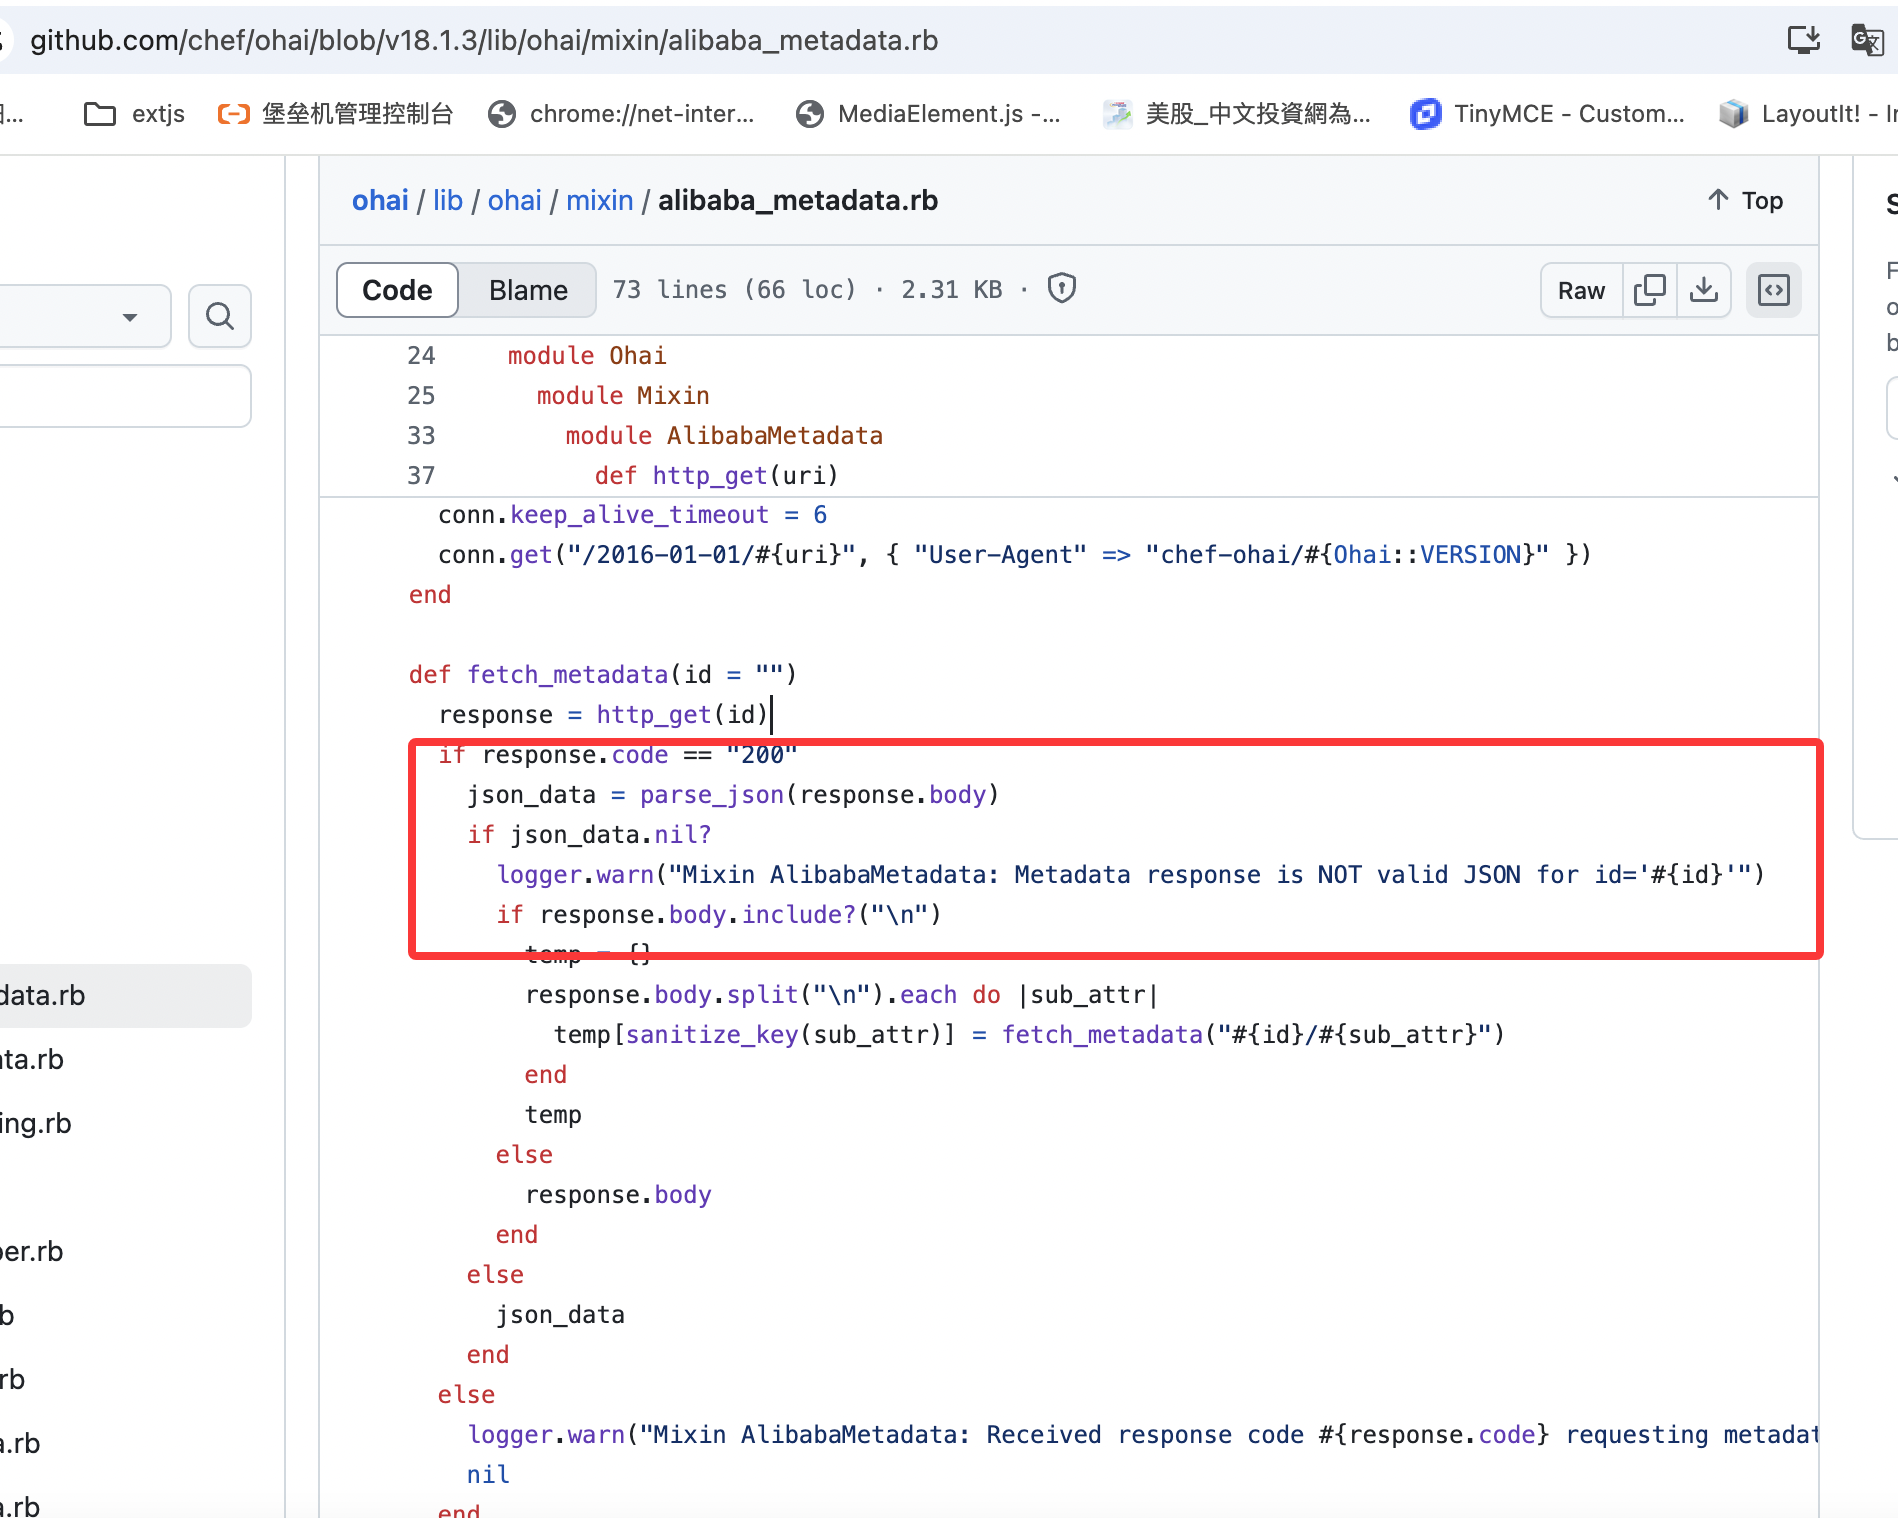The height and width of the screenshot is (1518, 1898).
Task: Switch to the Blame view tab
Action: (528, 290)
